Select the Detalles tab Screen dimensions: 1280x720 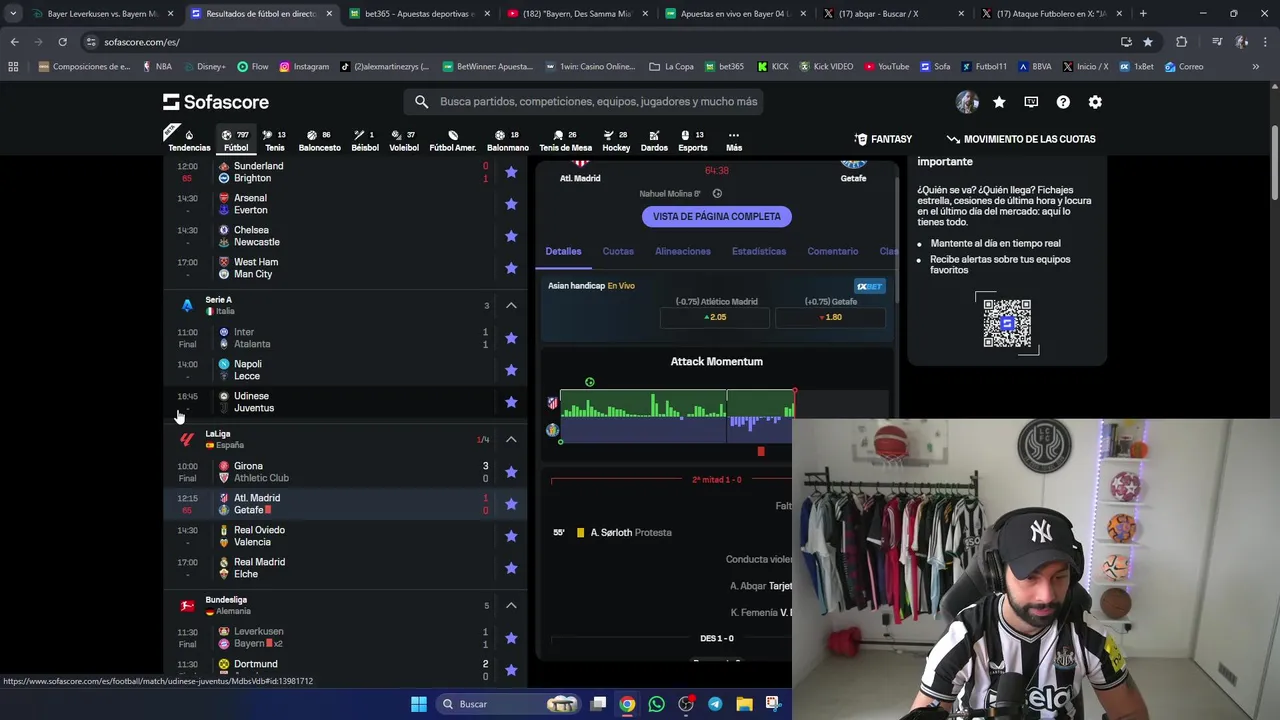(x=563, y=251)
